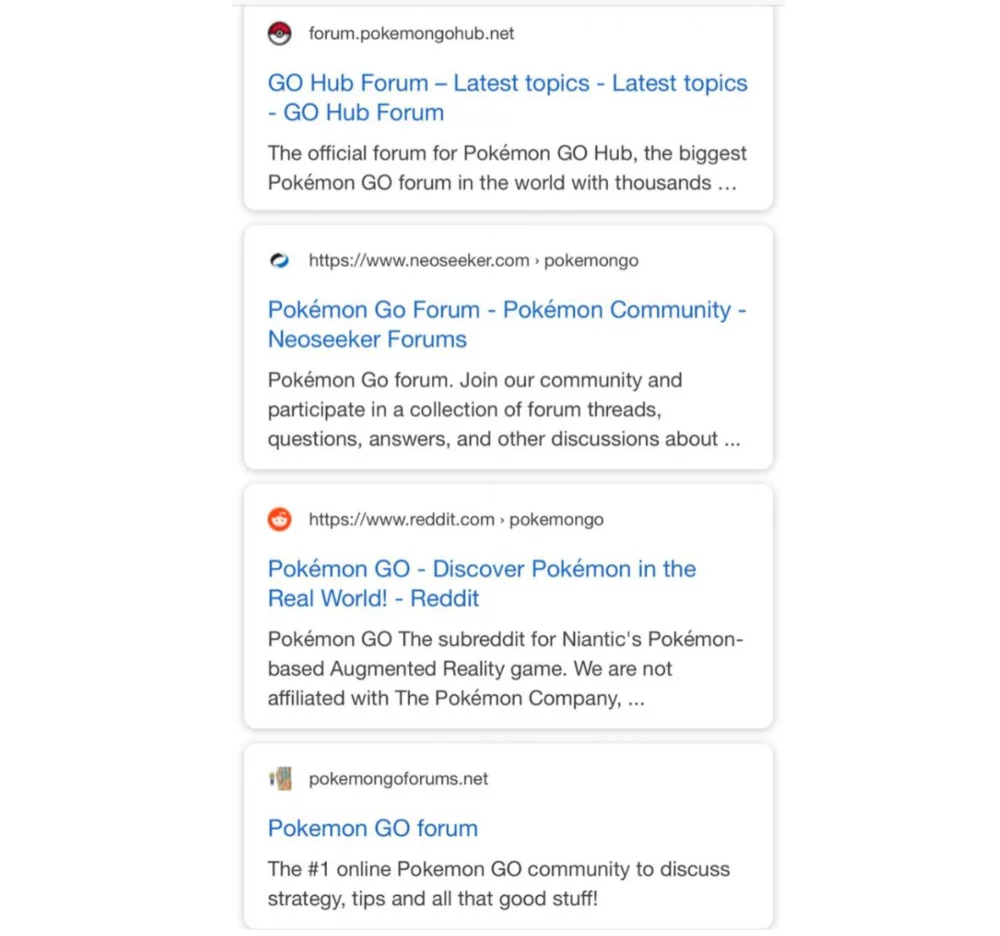Click the ellipsis ending the GO Hub snippet

[728, 184]
